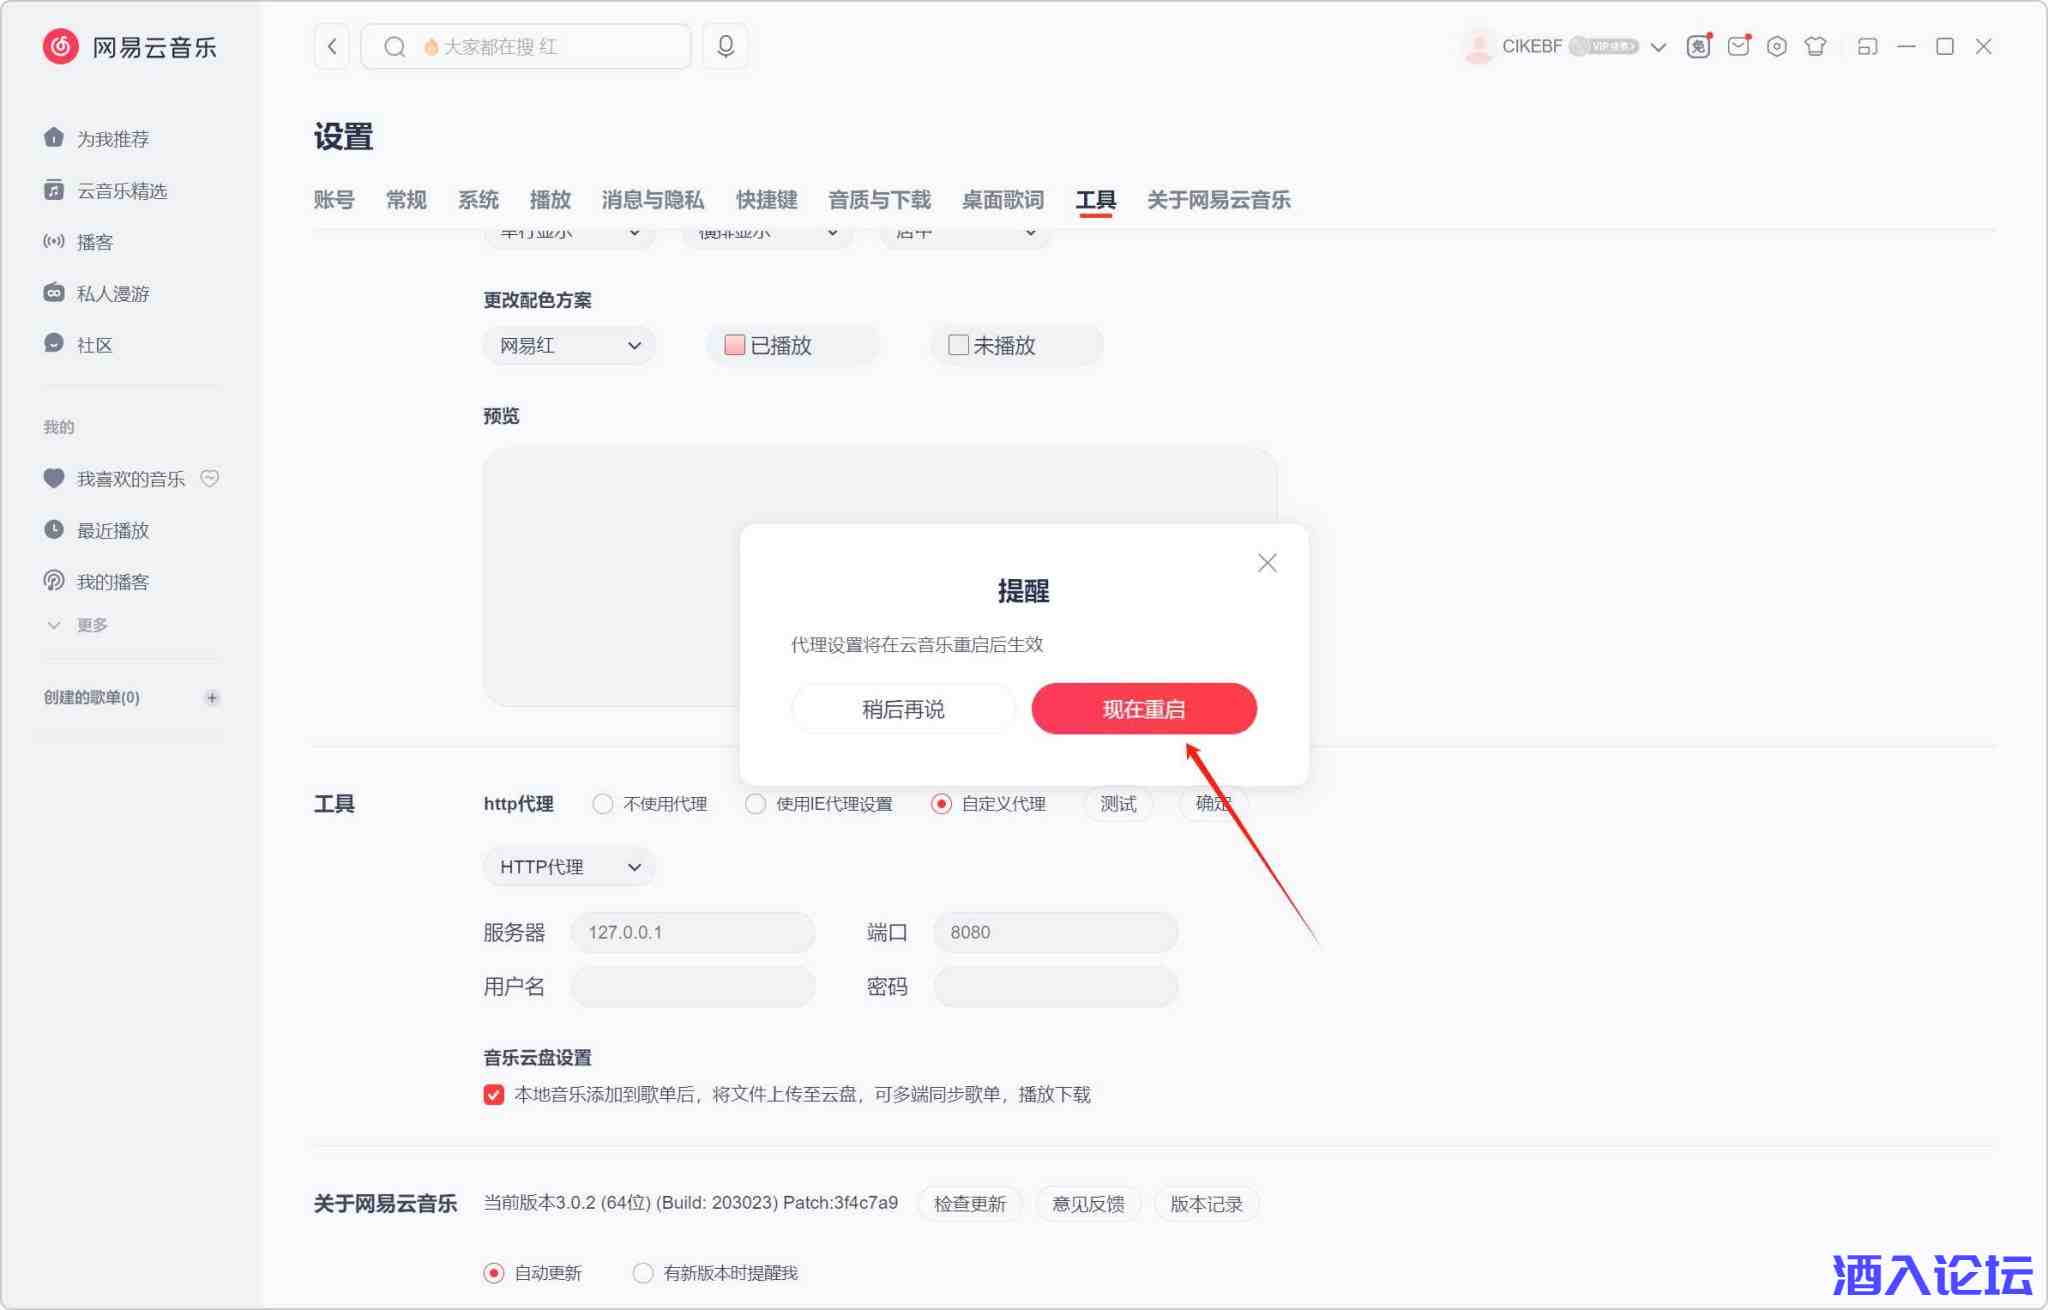This screenshot has height=1310, width=2048.
Task: Click the plus to create playlist
Action: pos(212,698)
